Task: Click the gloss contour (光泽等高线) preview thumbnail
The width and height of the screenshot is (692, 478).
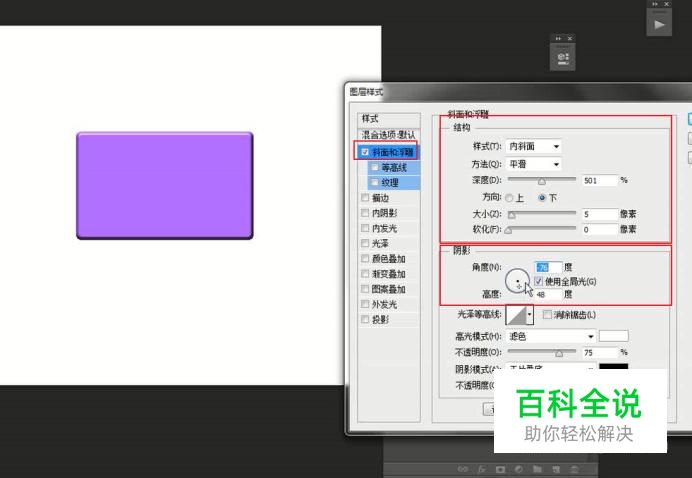Action: click(516, 315)
